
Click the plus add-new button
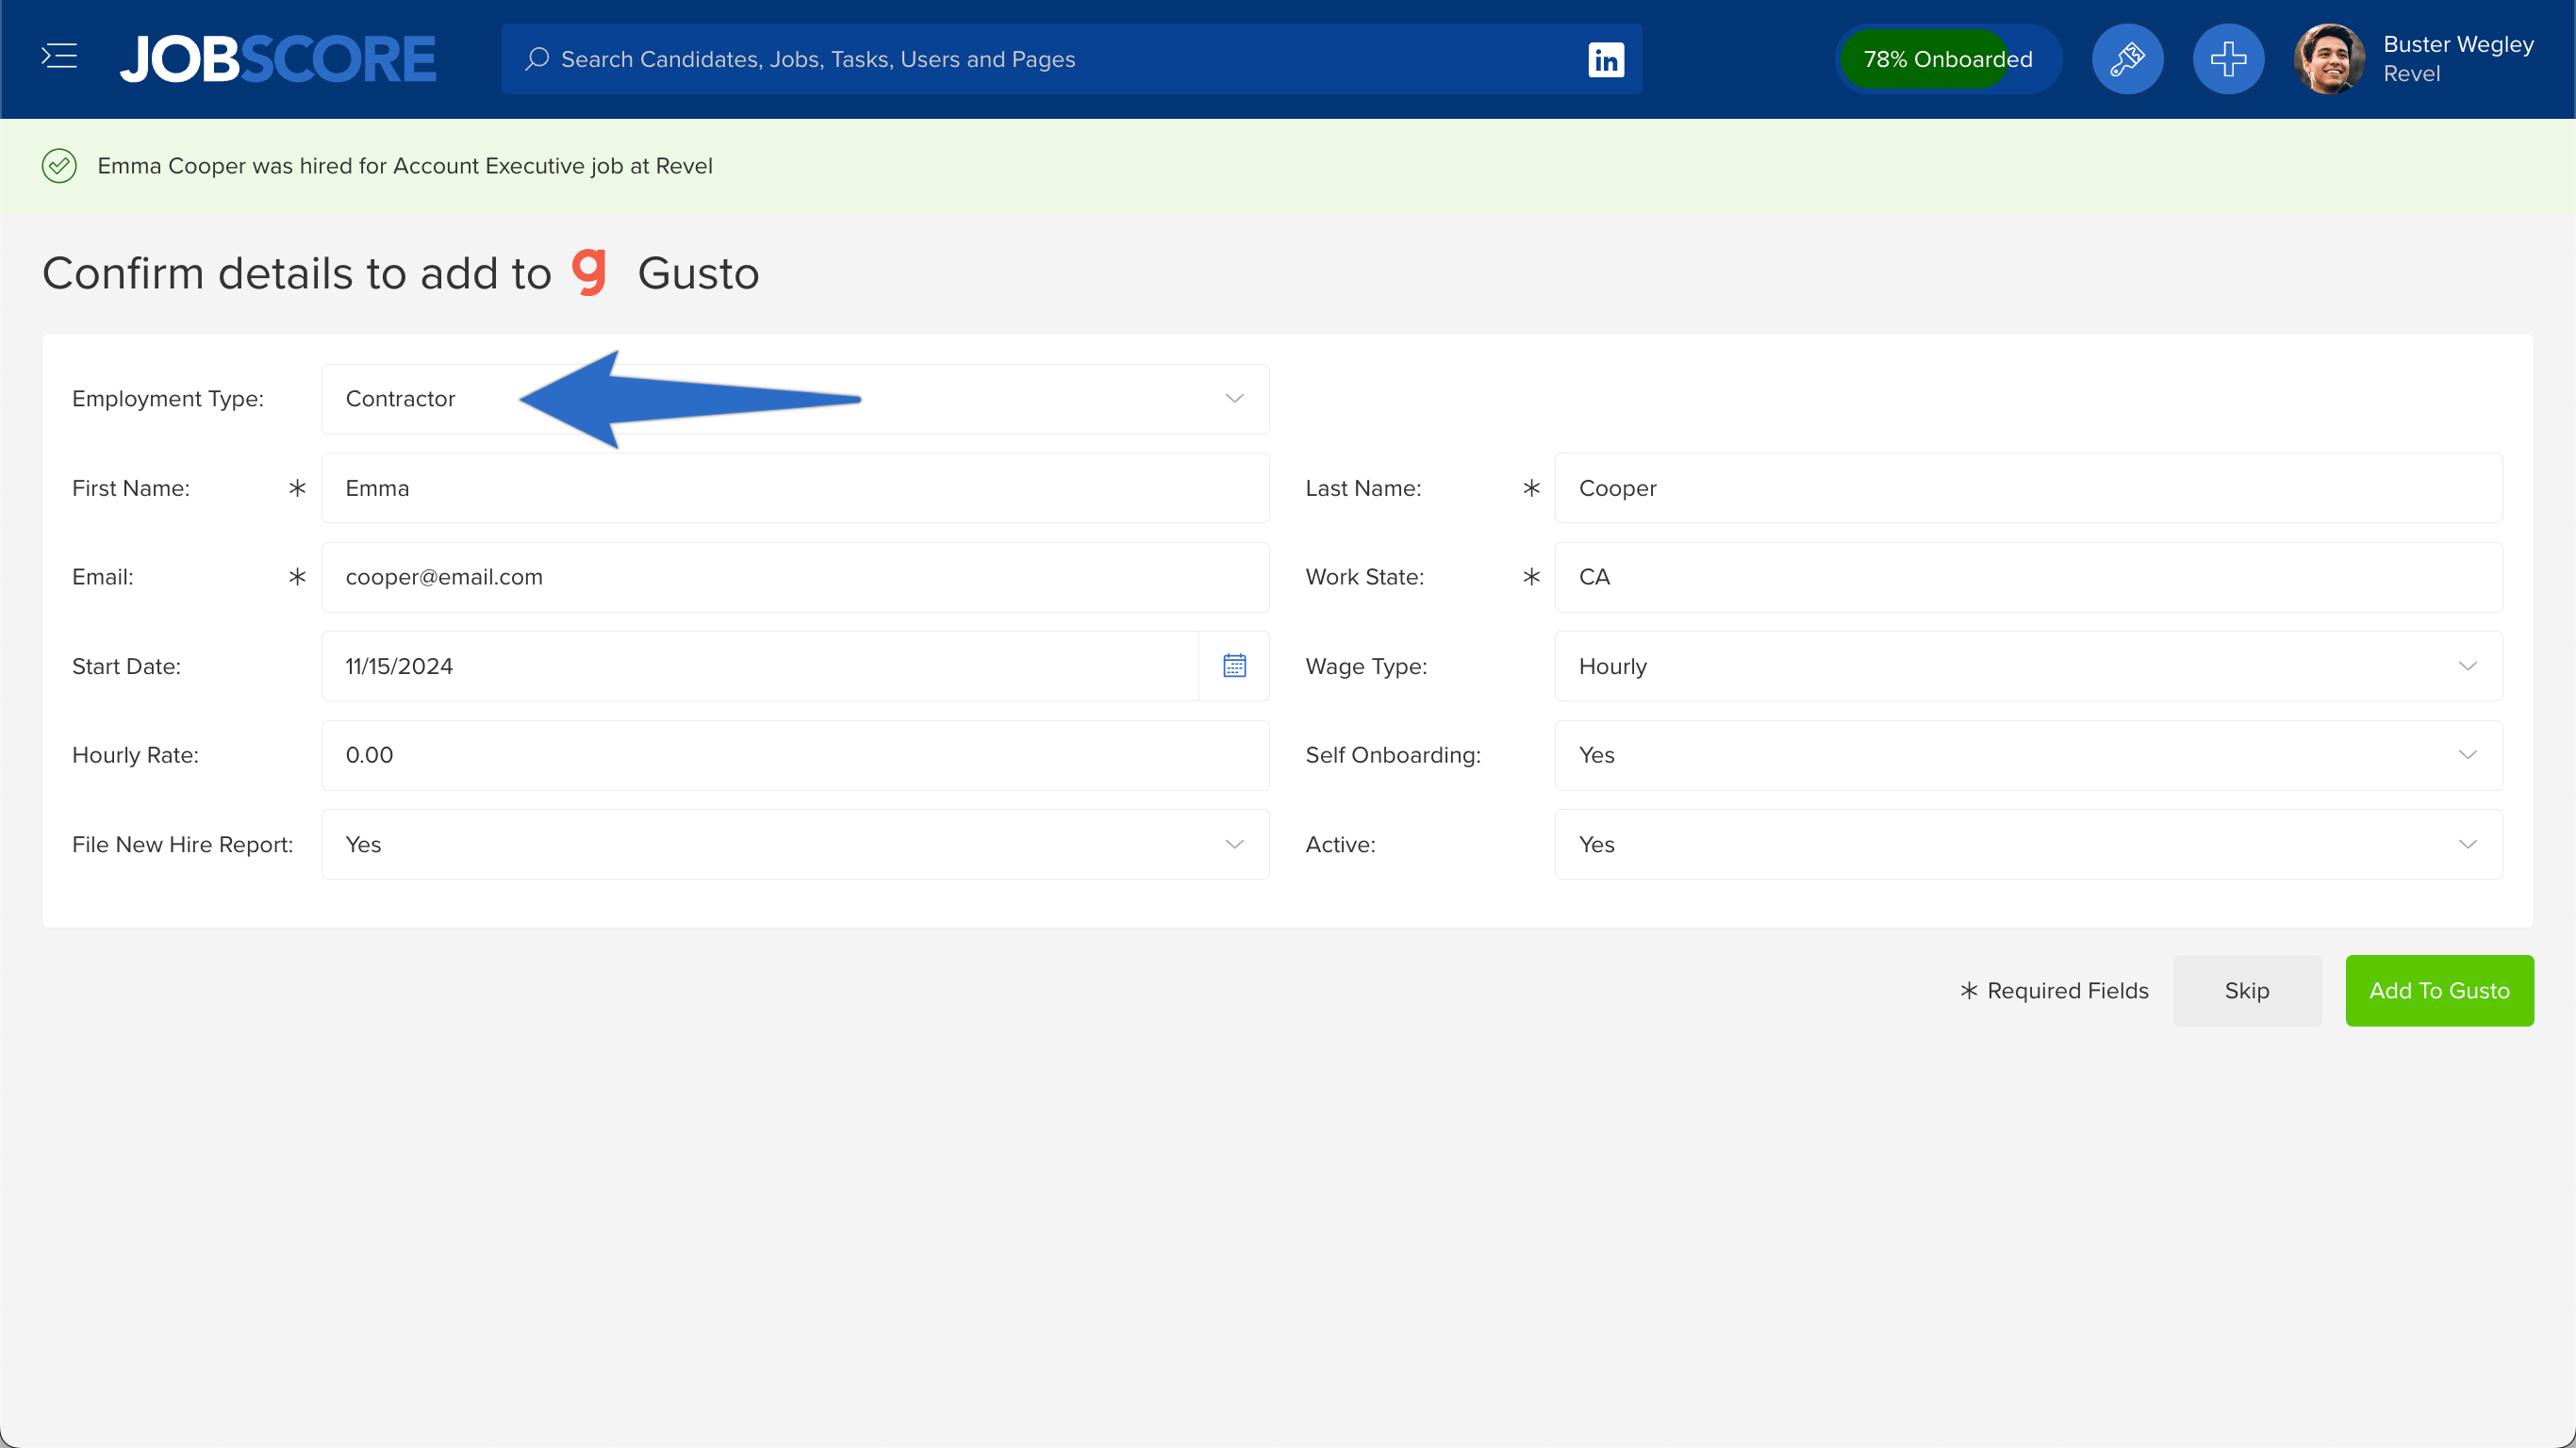[x=2228, y=59]
